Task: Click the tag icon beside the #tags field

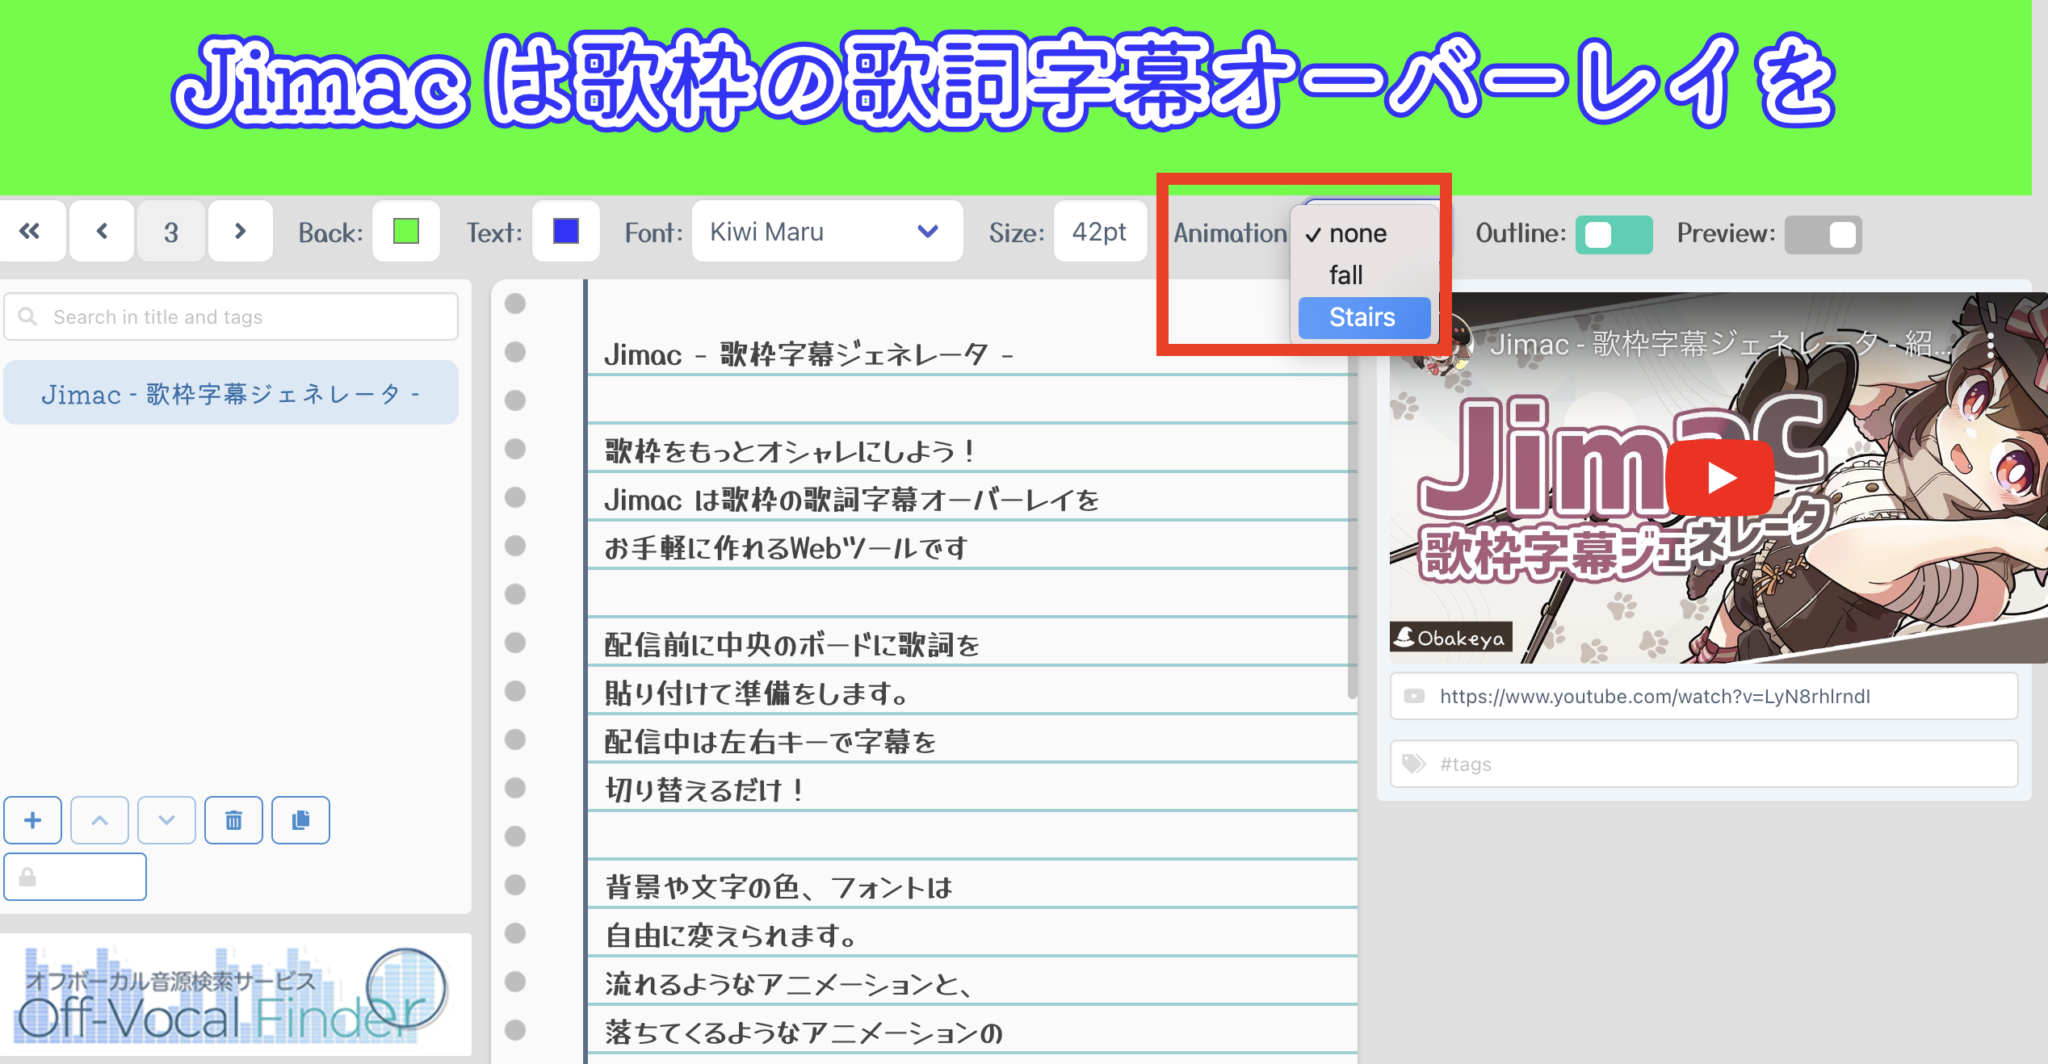Action: pyautogui.click(x=1414, y=764)
